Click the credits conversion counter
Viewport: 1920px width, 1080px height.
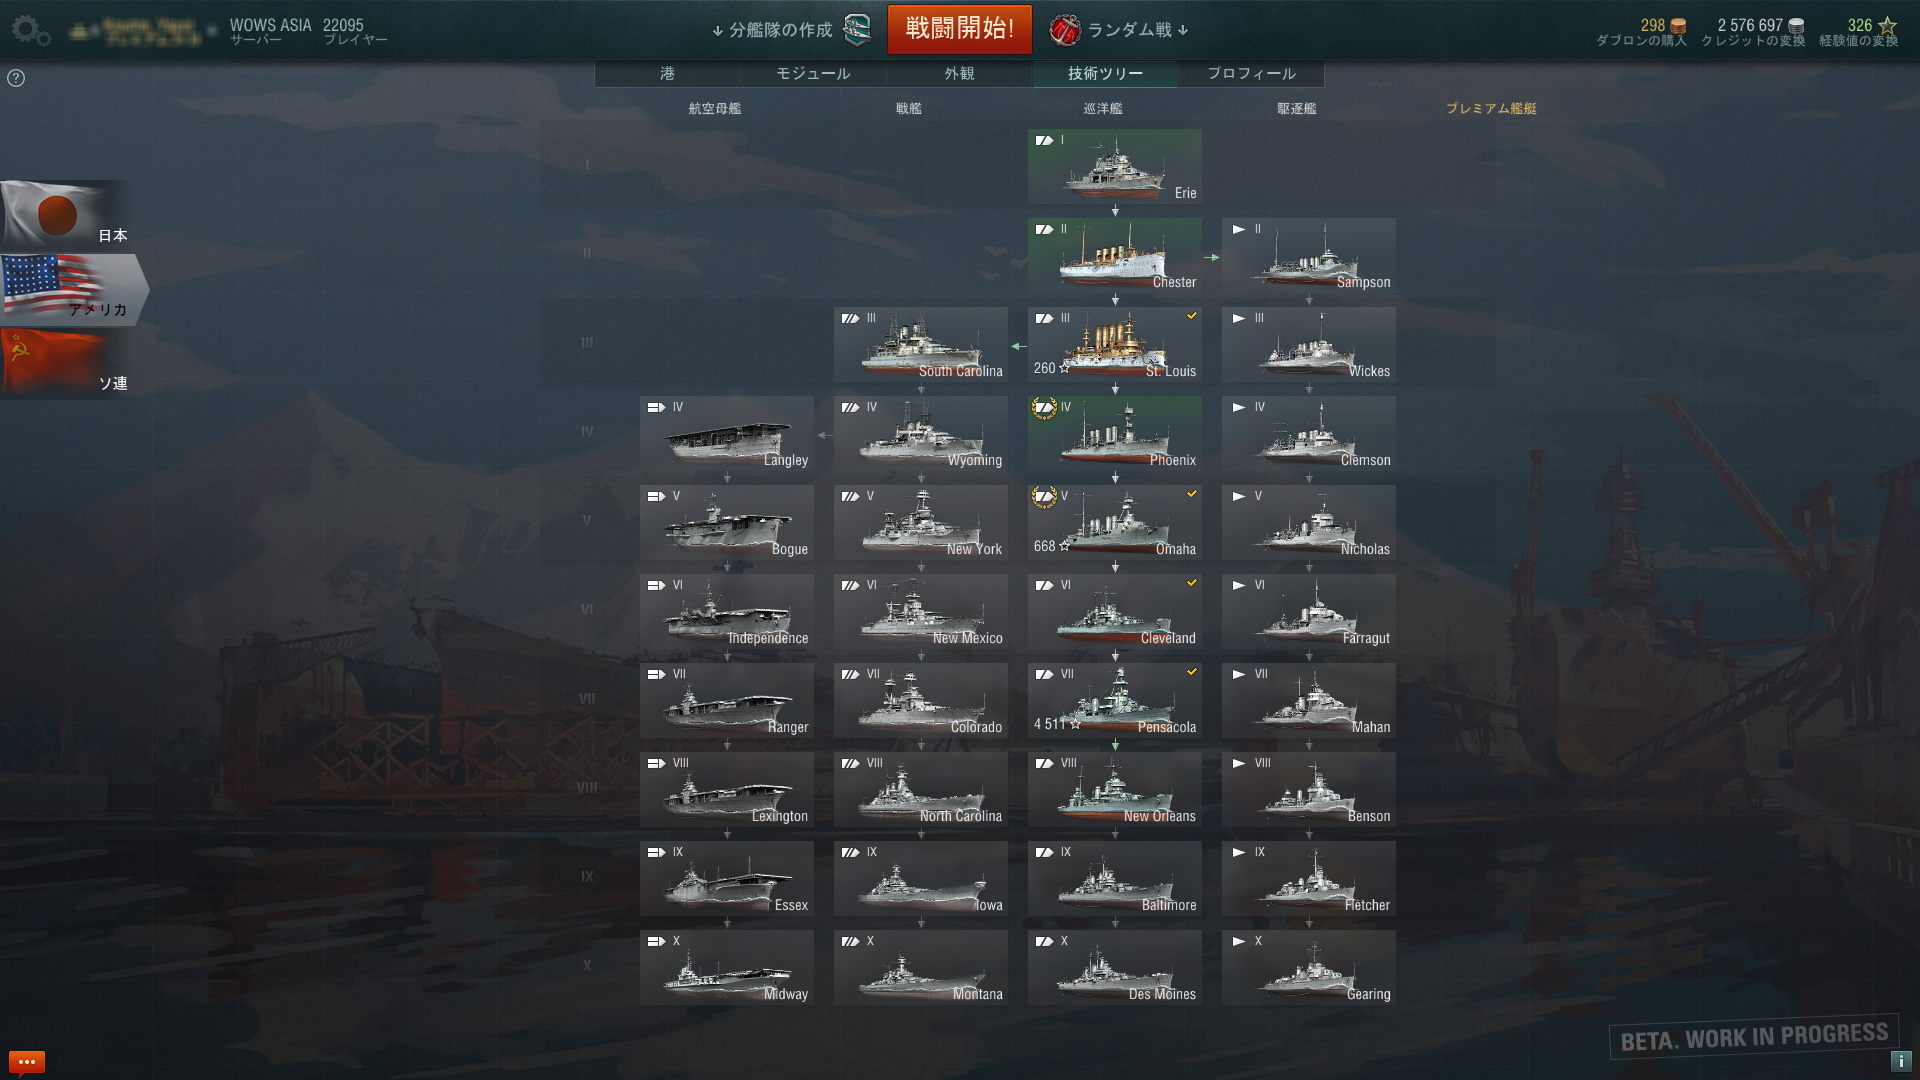pos(1754,32)
